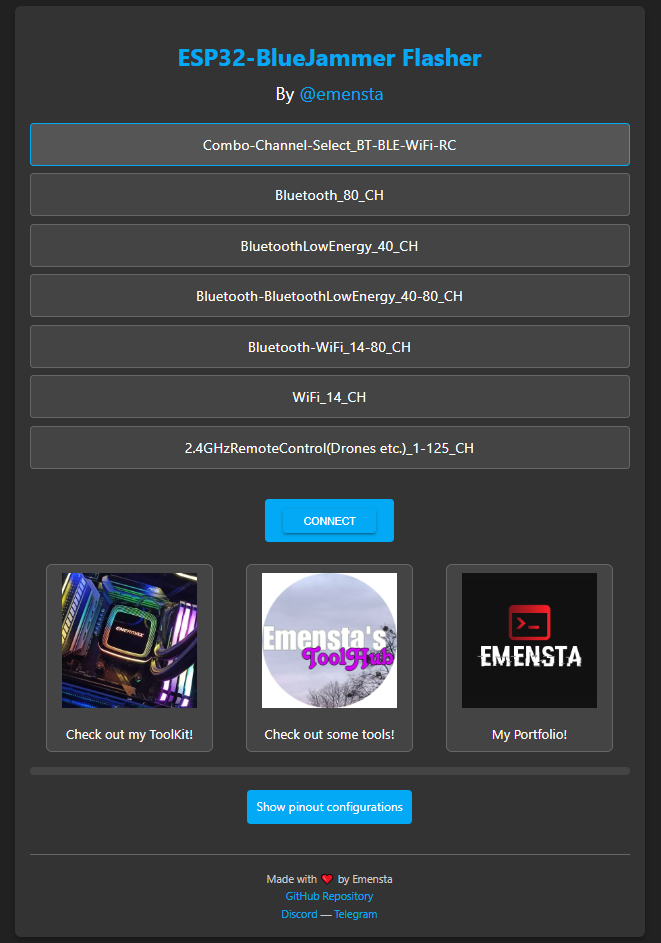The height and width of the screenshot is (943, 661).
Task: Click the Check out some tools! caption
Action: 330,734
